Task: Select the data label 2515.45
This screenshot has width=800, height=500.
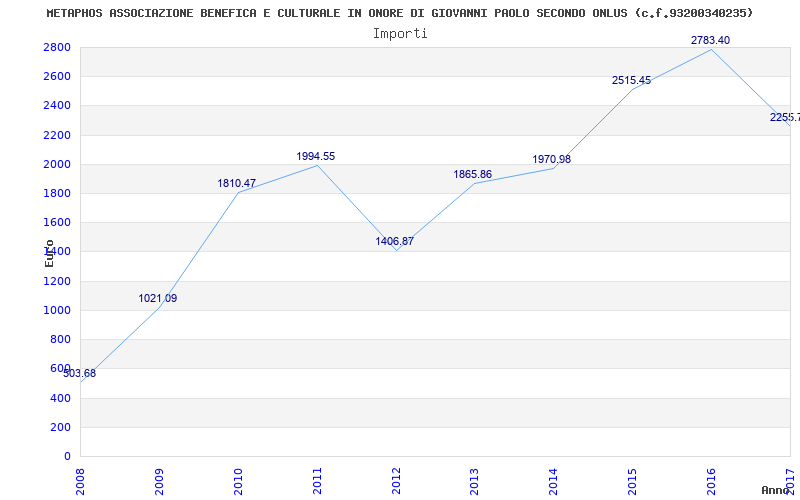Action: pos(632,80)
